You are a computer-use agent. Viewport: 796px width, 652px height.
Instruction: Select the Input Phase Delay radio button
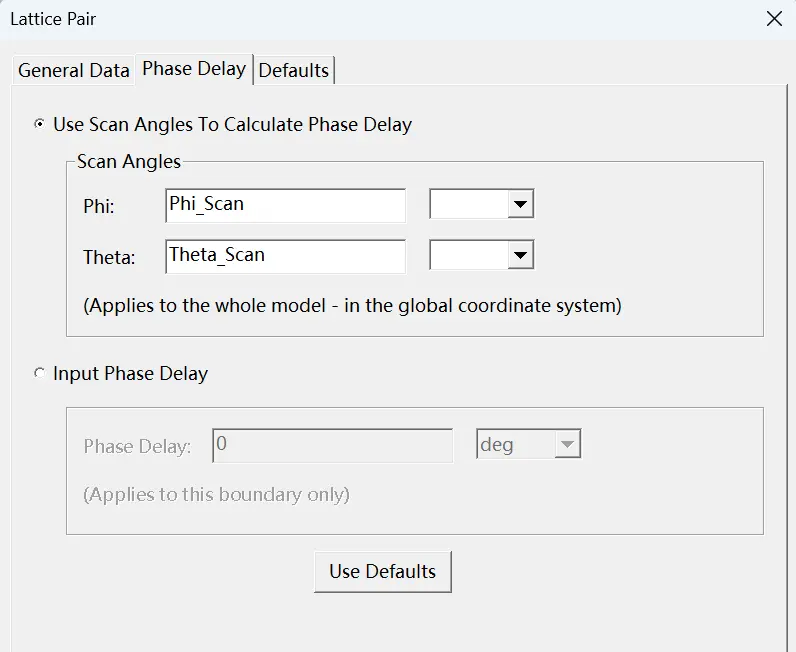pos(39,373)
